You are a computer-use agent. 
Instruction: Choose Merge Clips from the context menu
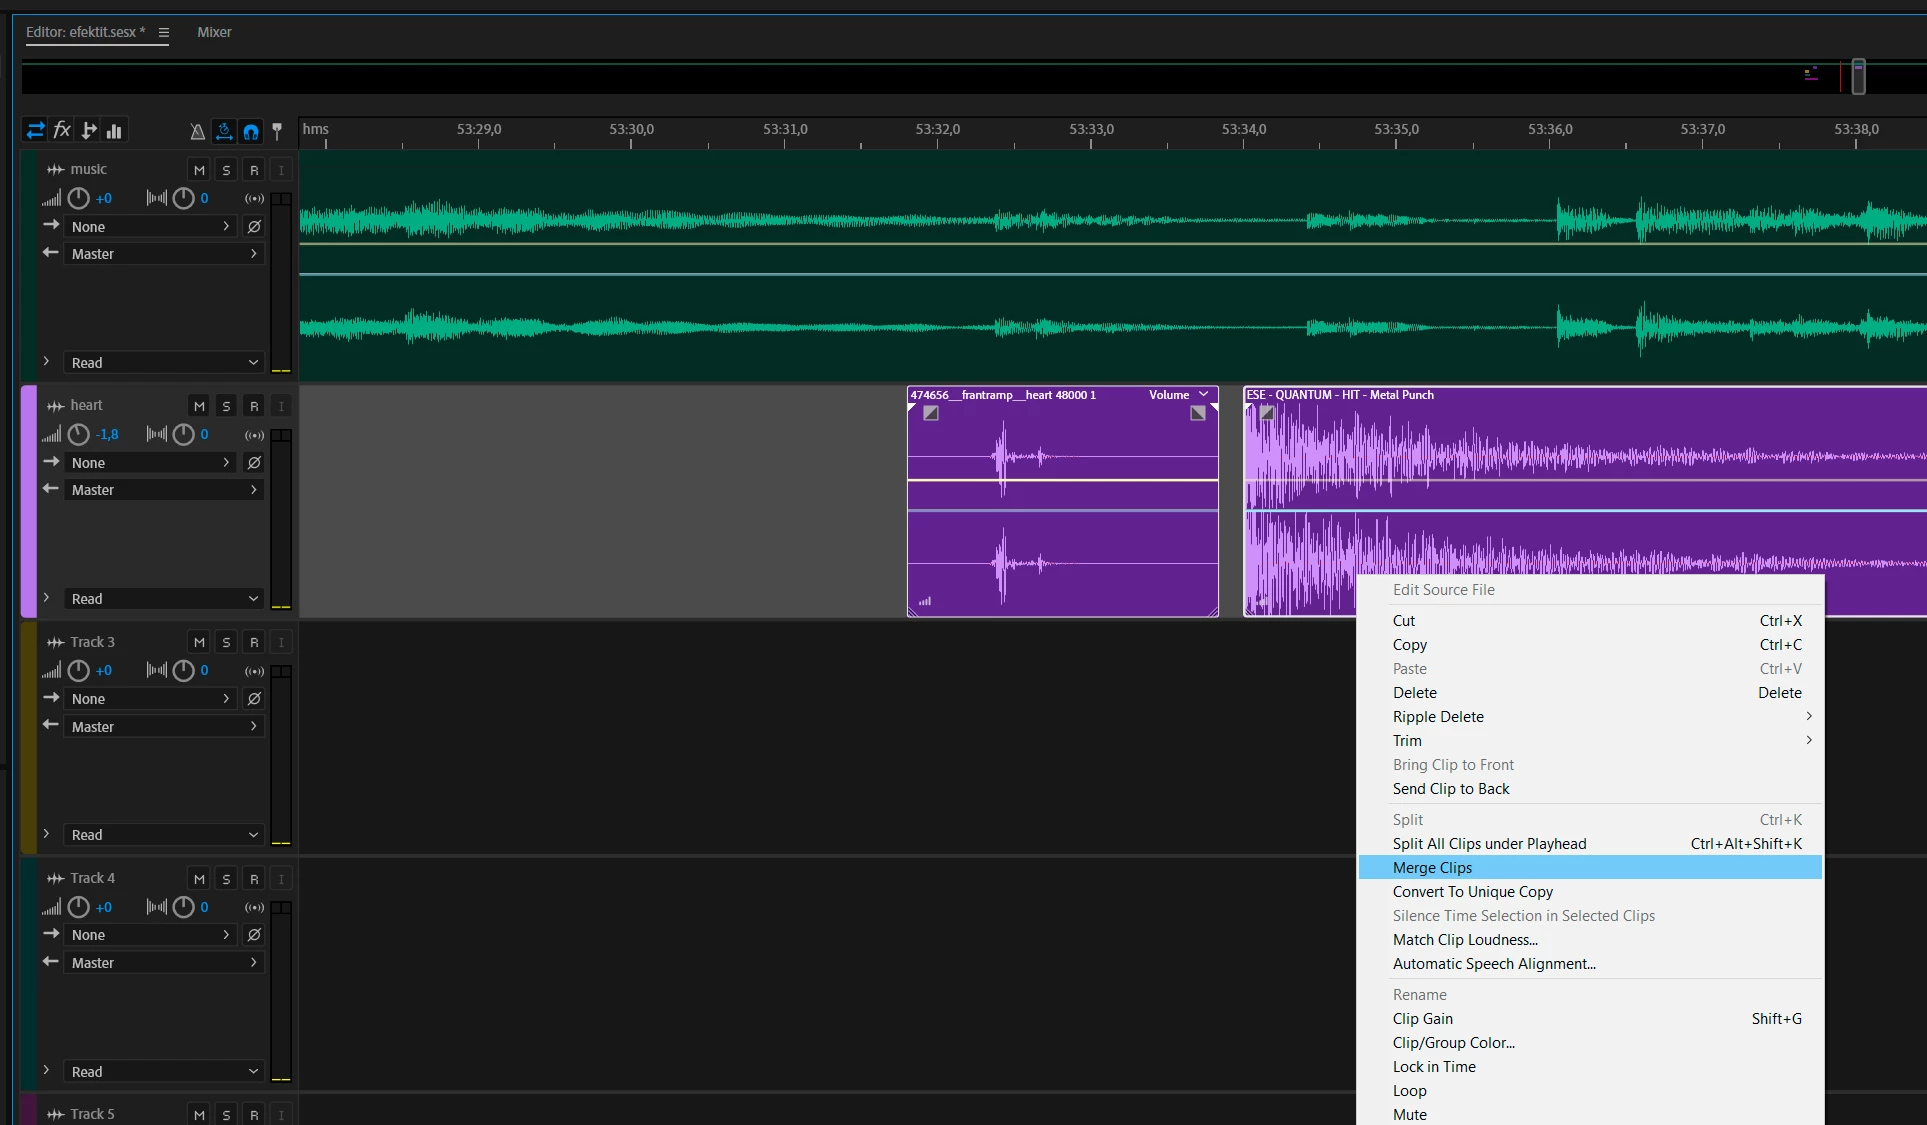pos(1432,868)
